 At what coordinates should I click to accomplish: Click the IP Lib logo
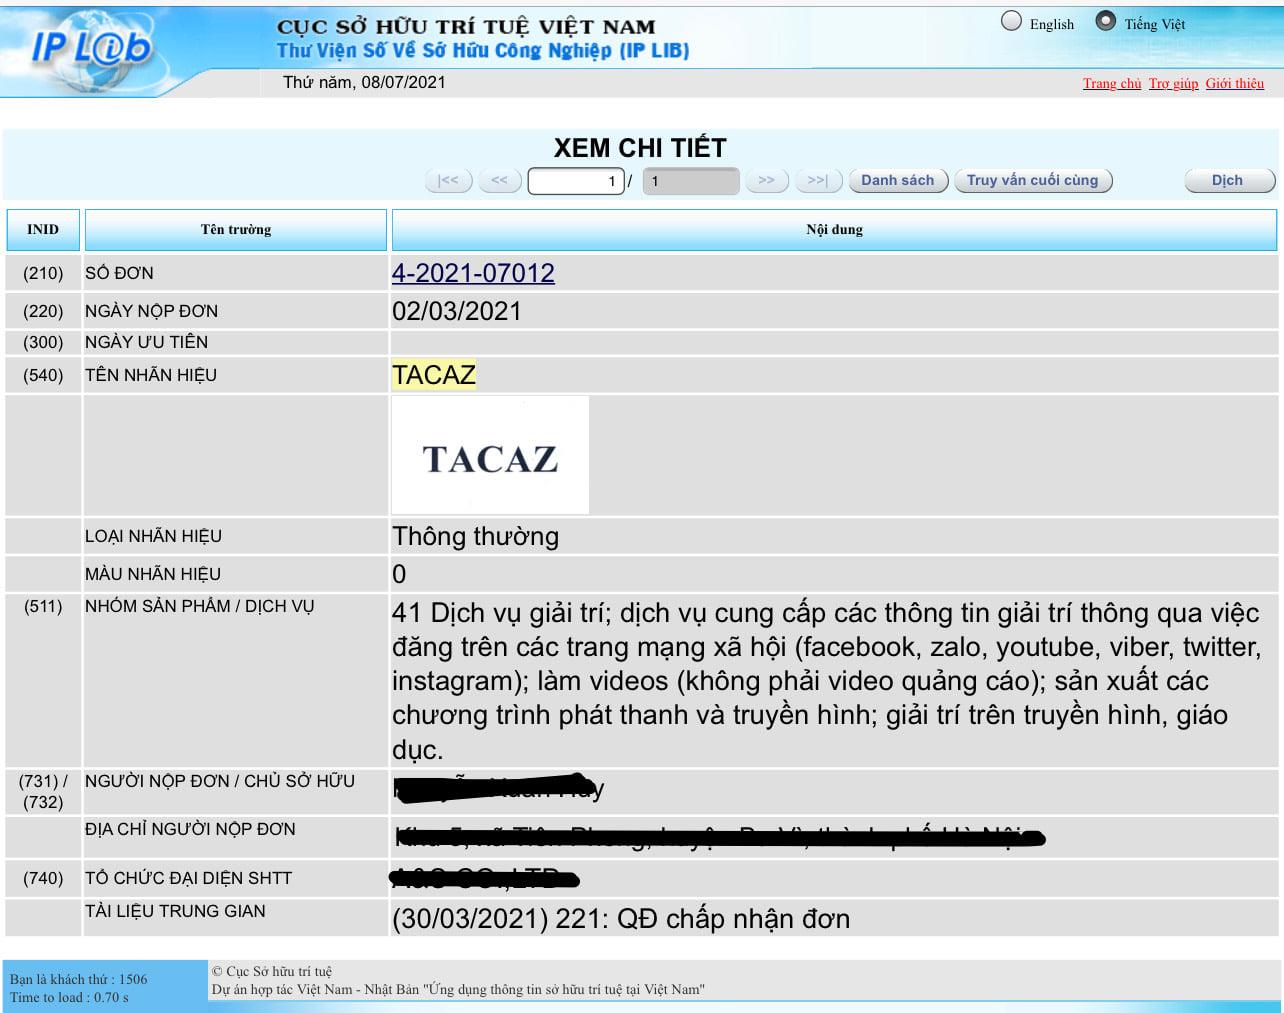coord(92,47)
